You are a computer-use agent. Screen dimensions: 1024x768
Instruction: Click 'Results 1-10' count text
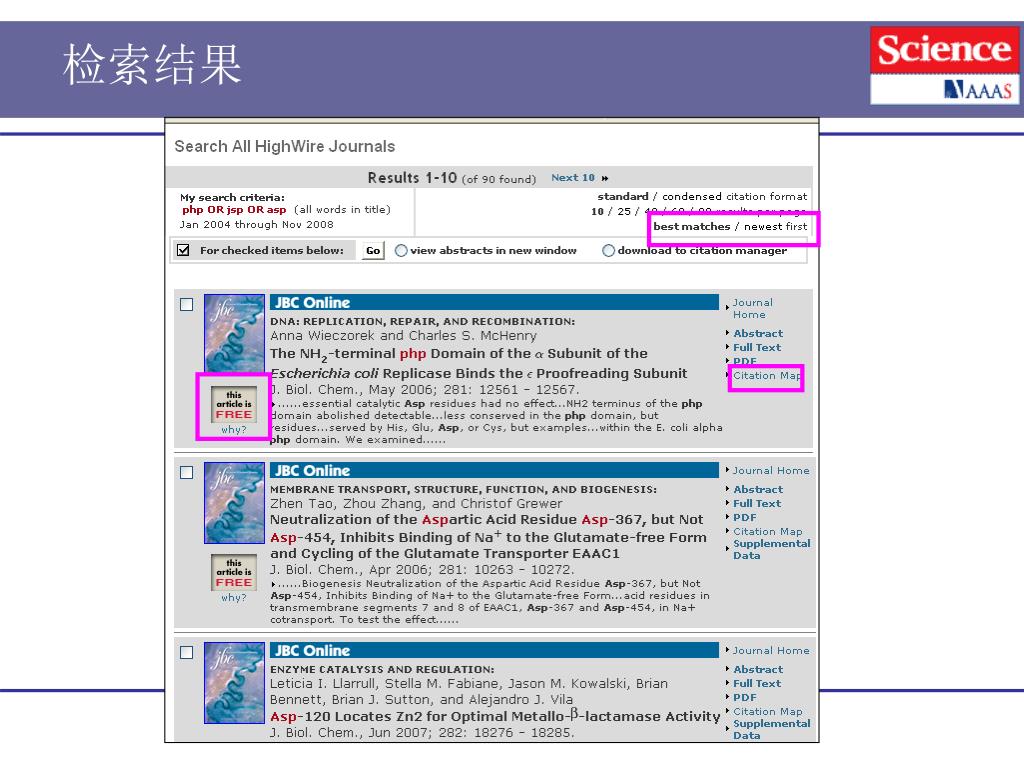pyautogui.click(x=412, y=178)
